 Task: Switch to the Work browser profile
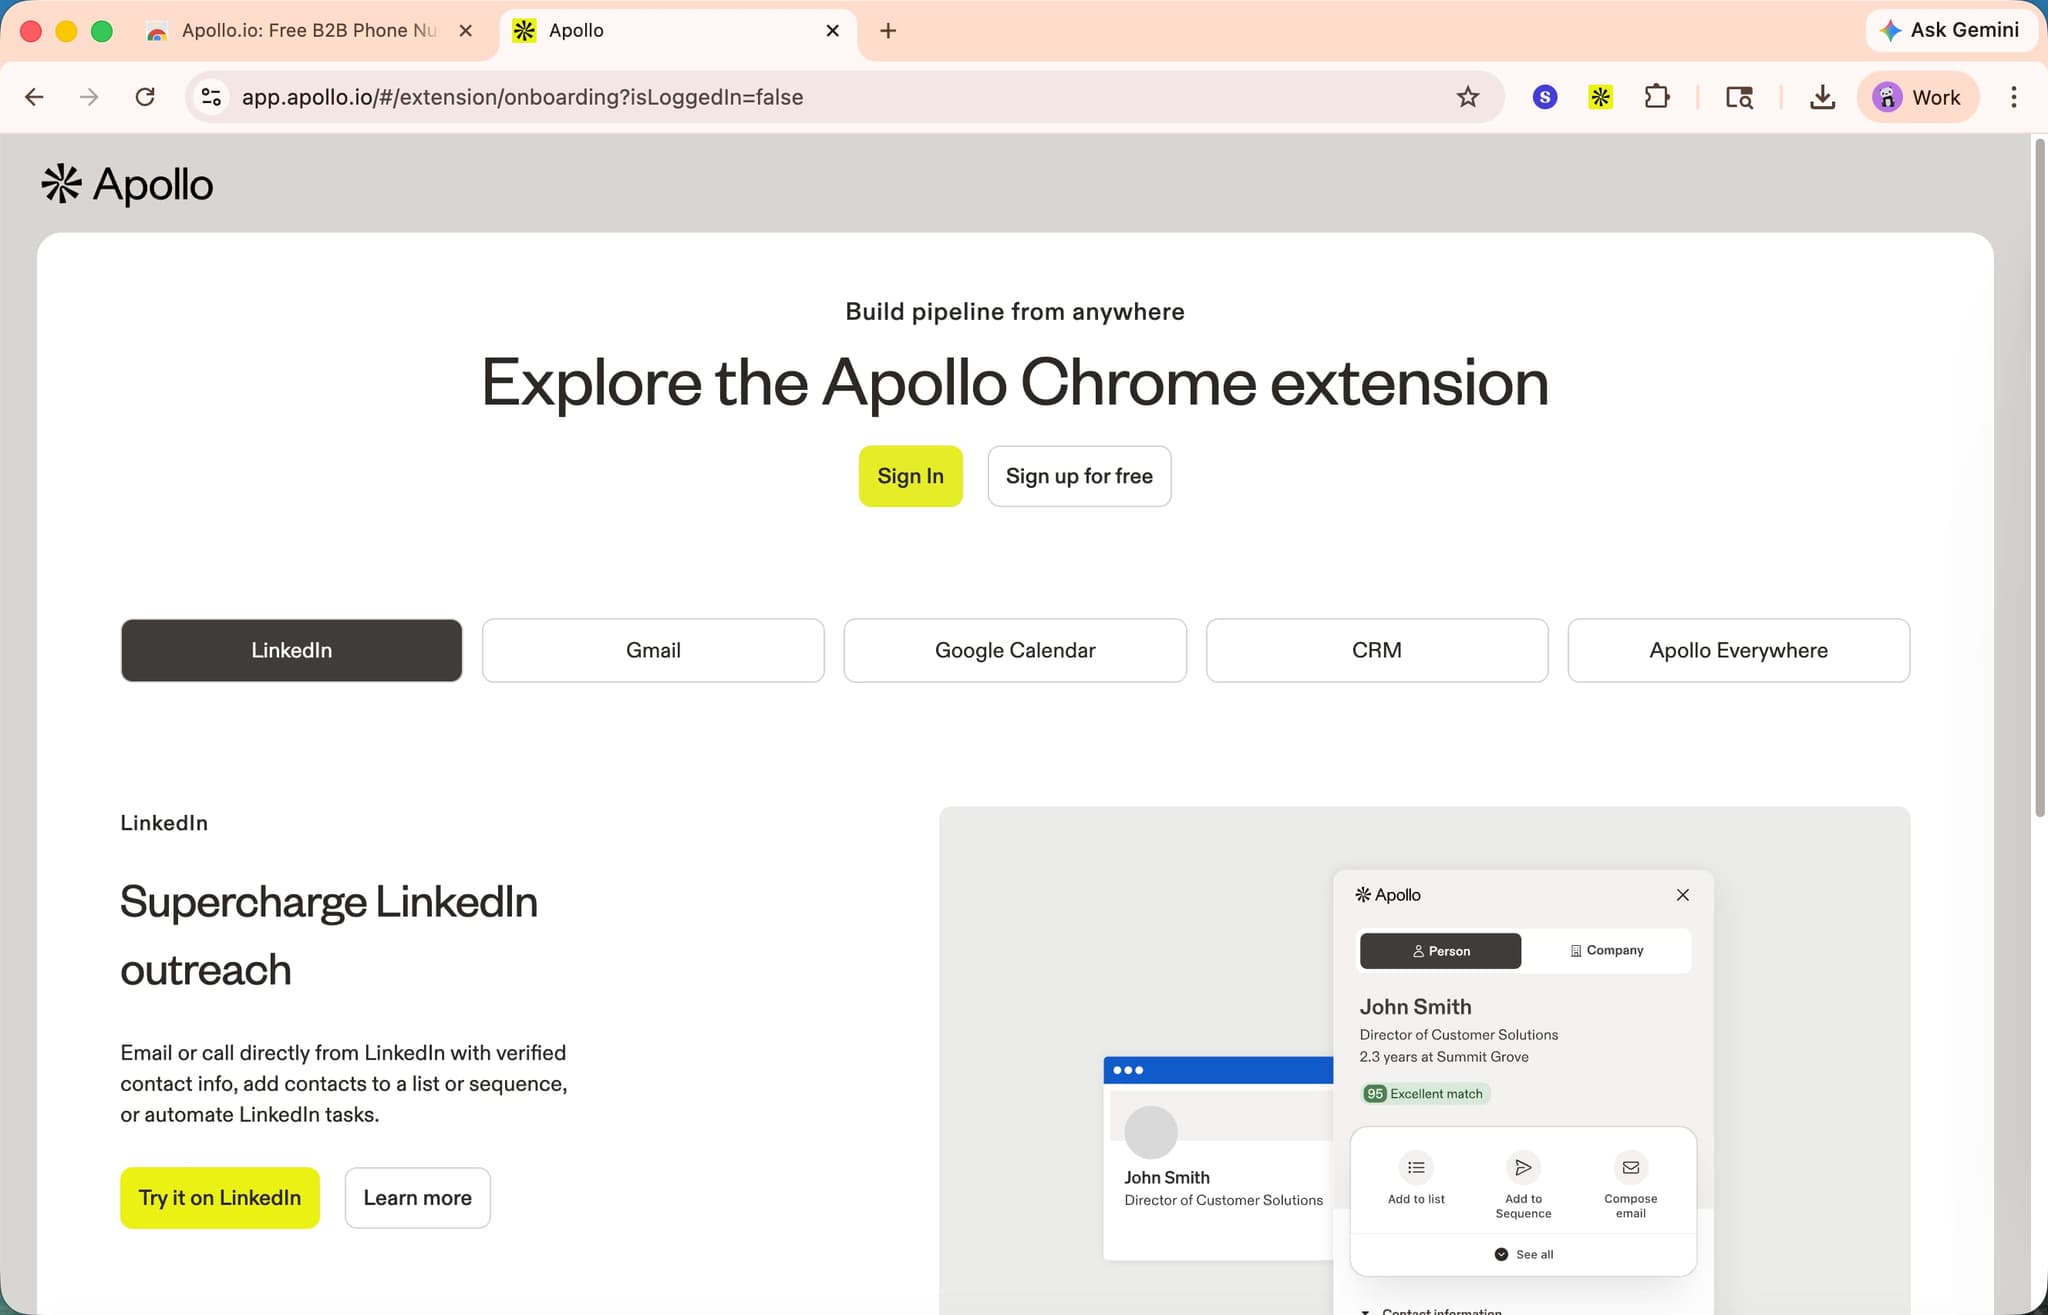point(1918,97)
